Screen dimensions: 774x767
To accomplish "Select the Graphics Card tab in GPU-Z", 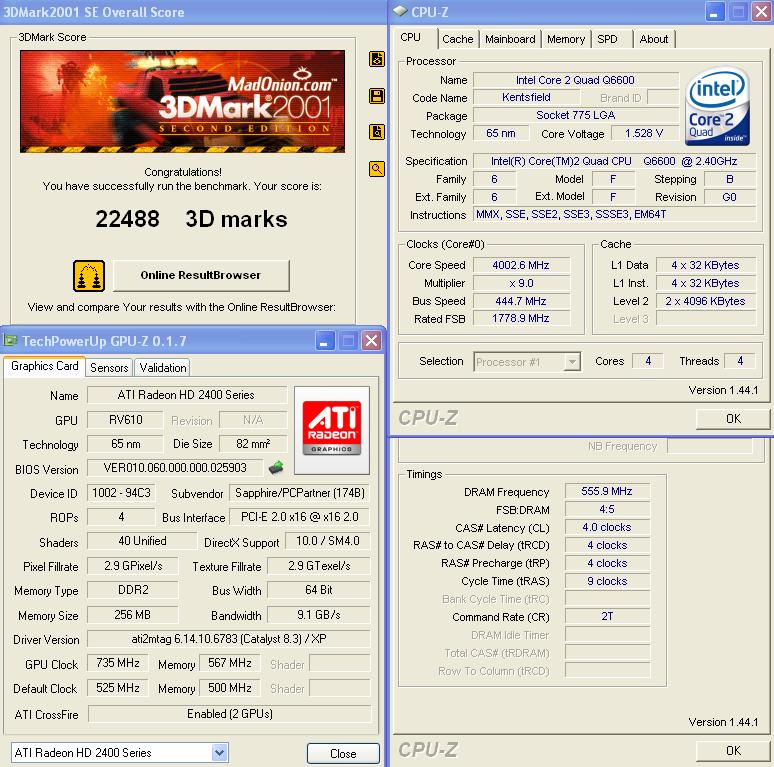I will click(x=44, y=366).
